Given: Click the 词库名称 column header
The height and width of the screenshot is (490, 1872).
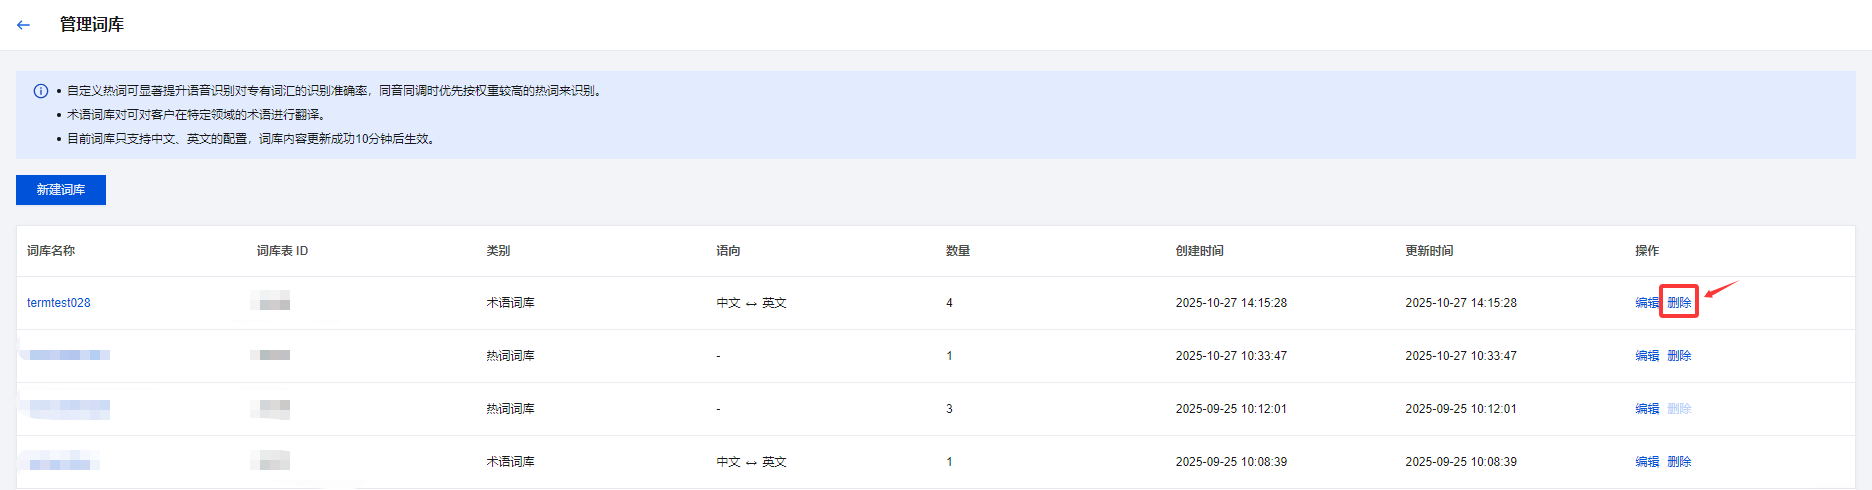Looking at the screenshot, I should [51, 251].
